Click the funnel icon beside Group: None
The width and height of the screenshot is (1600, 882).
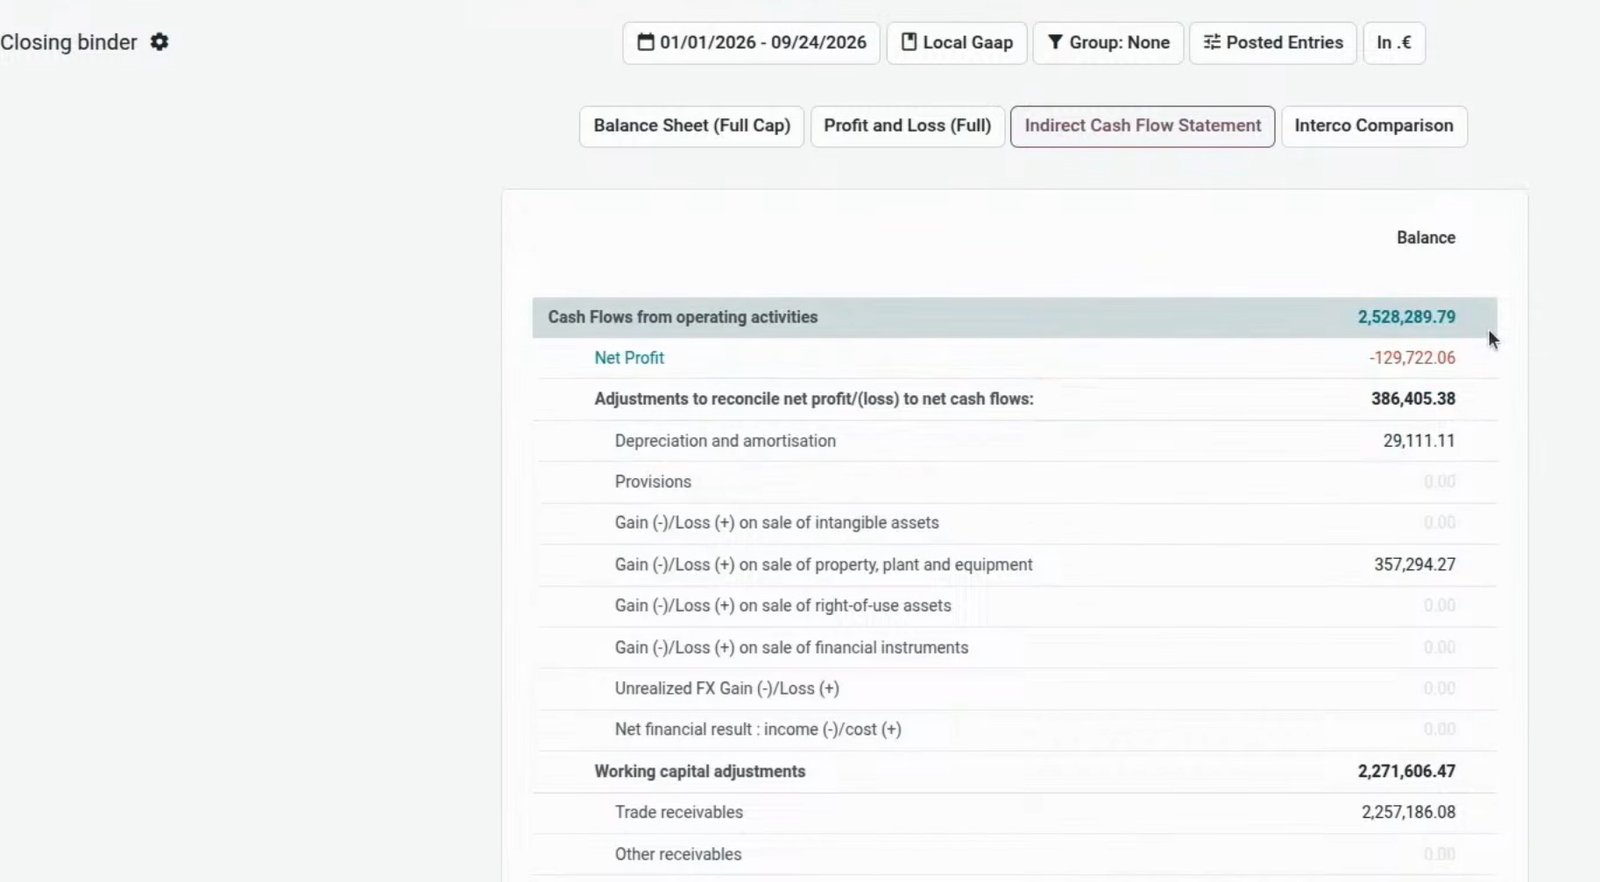[x=1055, y=42]
